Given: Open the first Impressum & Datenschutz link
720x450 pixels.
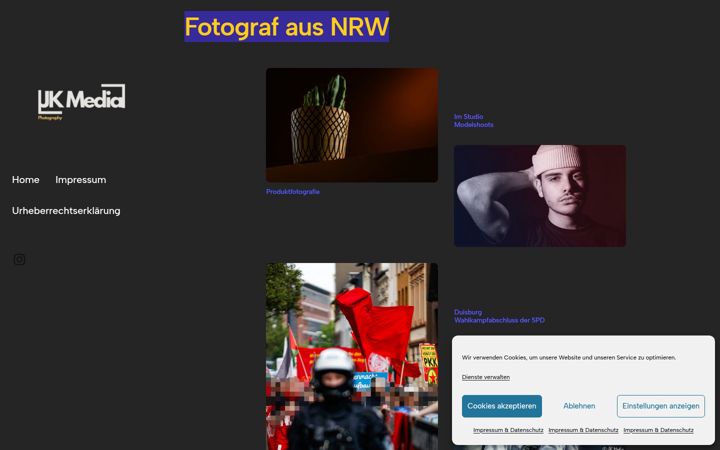Looking at the screenshot, I should click(x=508, y=430).
